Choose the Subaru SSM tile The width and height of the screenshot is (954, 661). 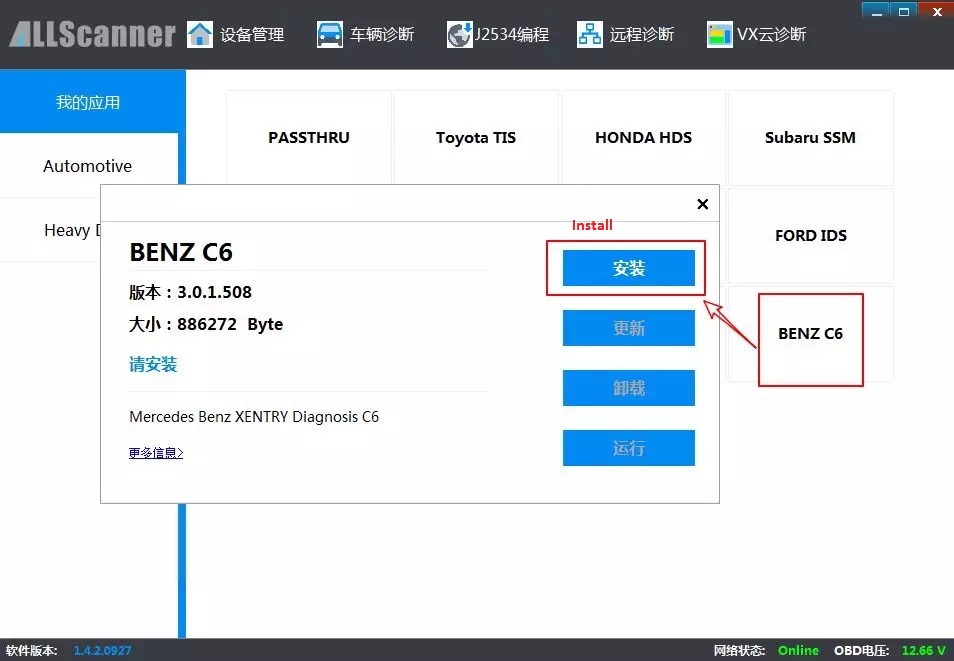[x=810, y=138]
